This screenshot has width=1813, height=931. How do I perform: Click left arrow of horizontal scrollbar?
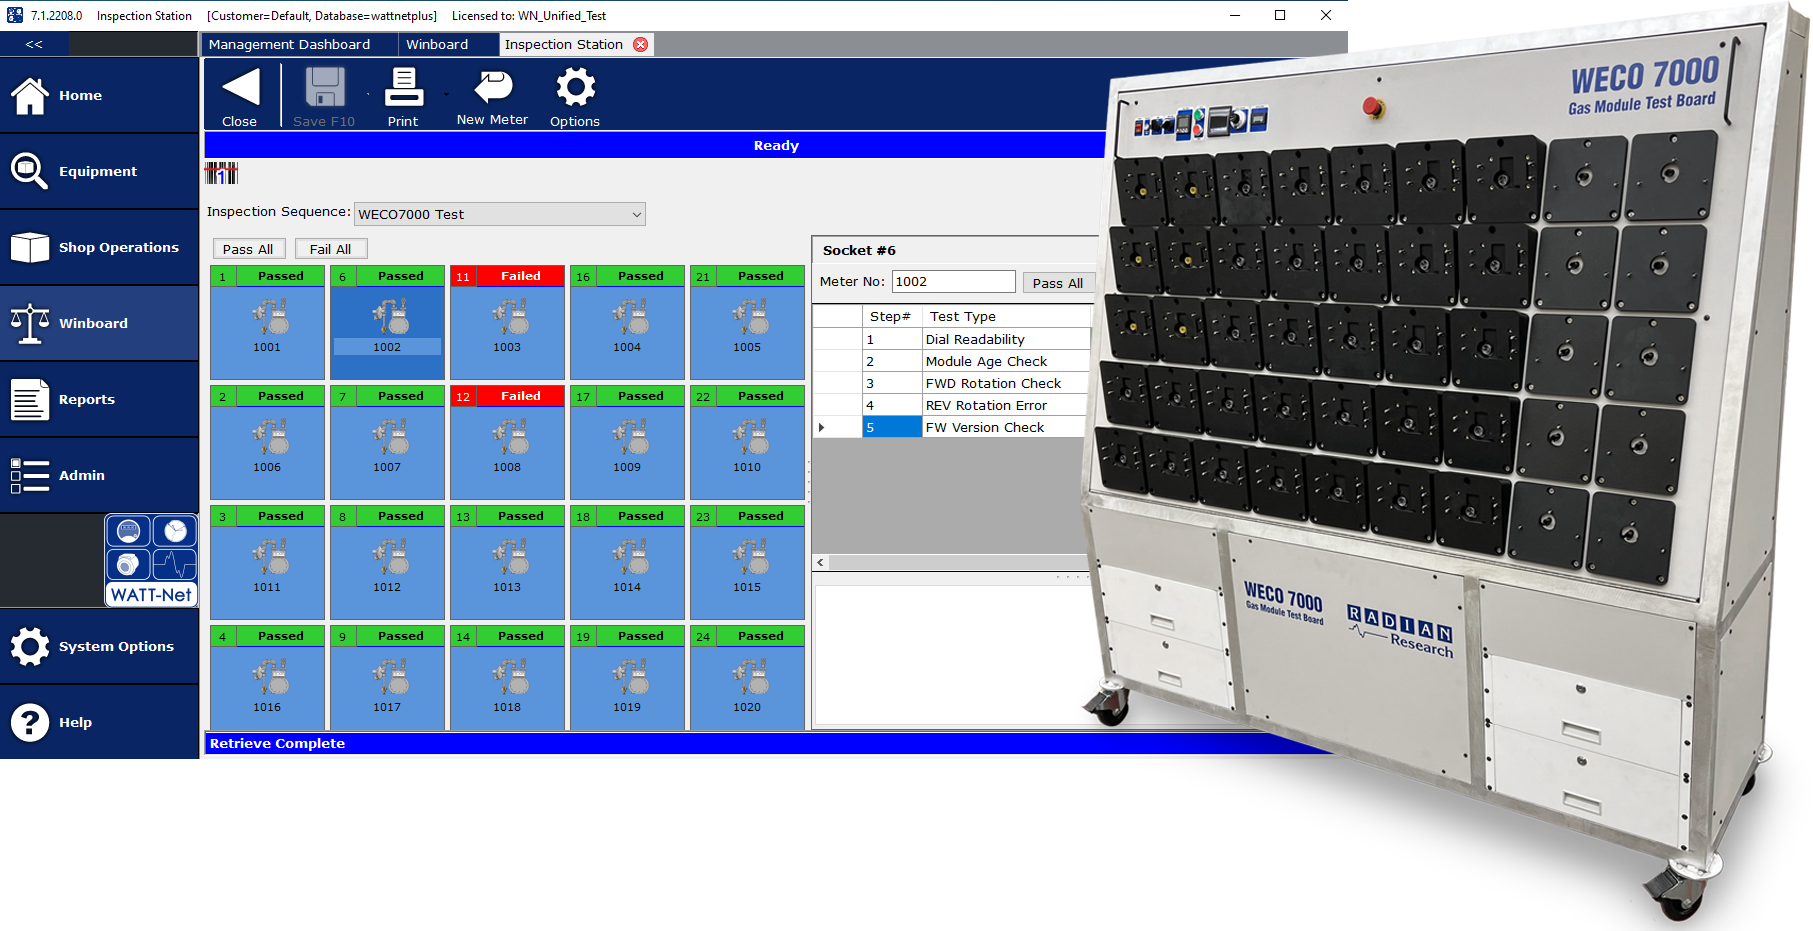821,562
